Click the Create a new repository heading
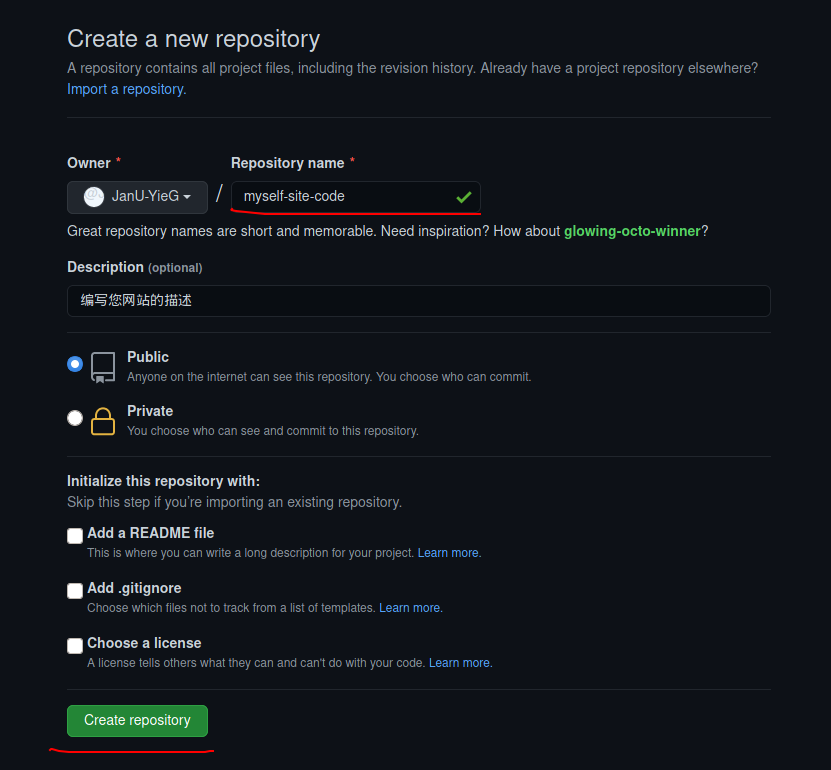The image size is (831, 770). 193,39
